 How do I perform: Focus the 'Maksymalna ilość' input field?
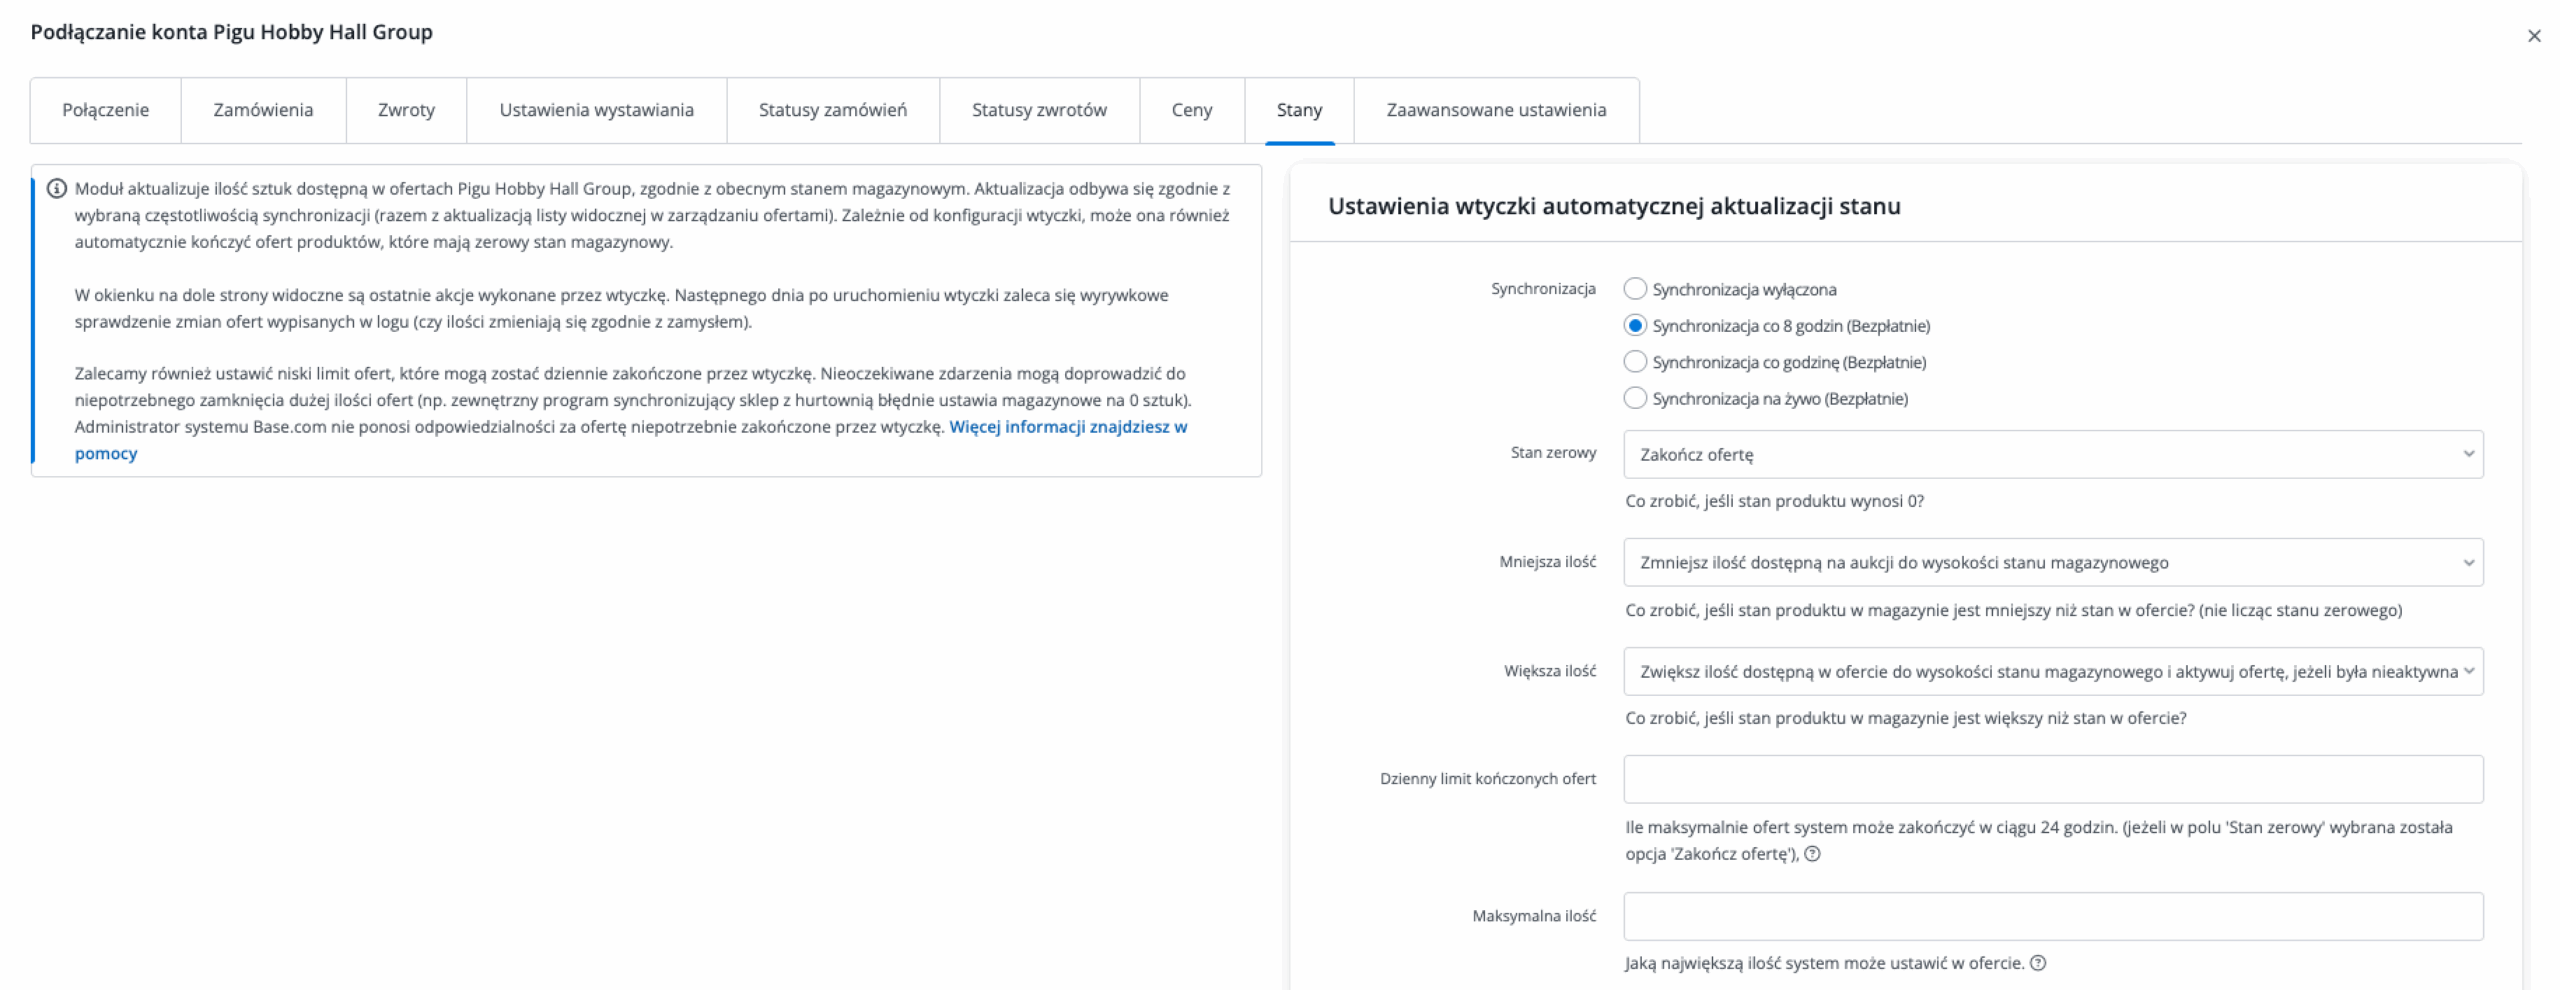point(2052,916)
